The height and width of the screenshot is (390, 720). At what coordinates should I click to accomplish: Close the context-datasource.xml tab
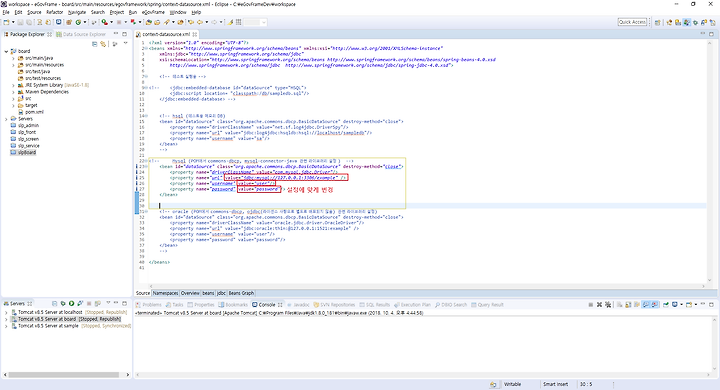(195, 34)
